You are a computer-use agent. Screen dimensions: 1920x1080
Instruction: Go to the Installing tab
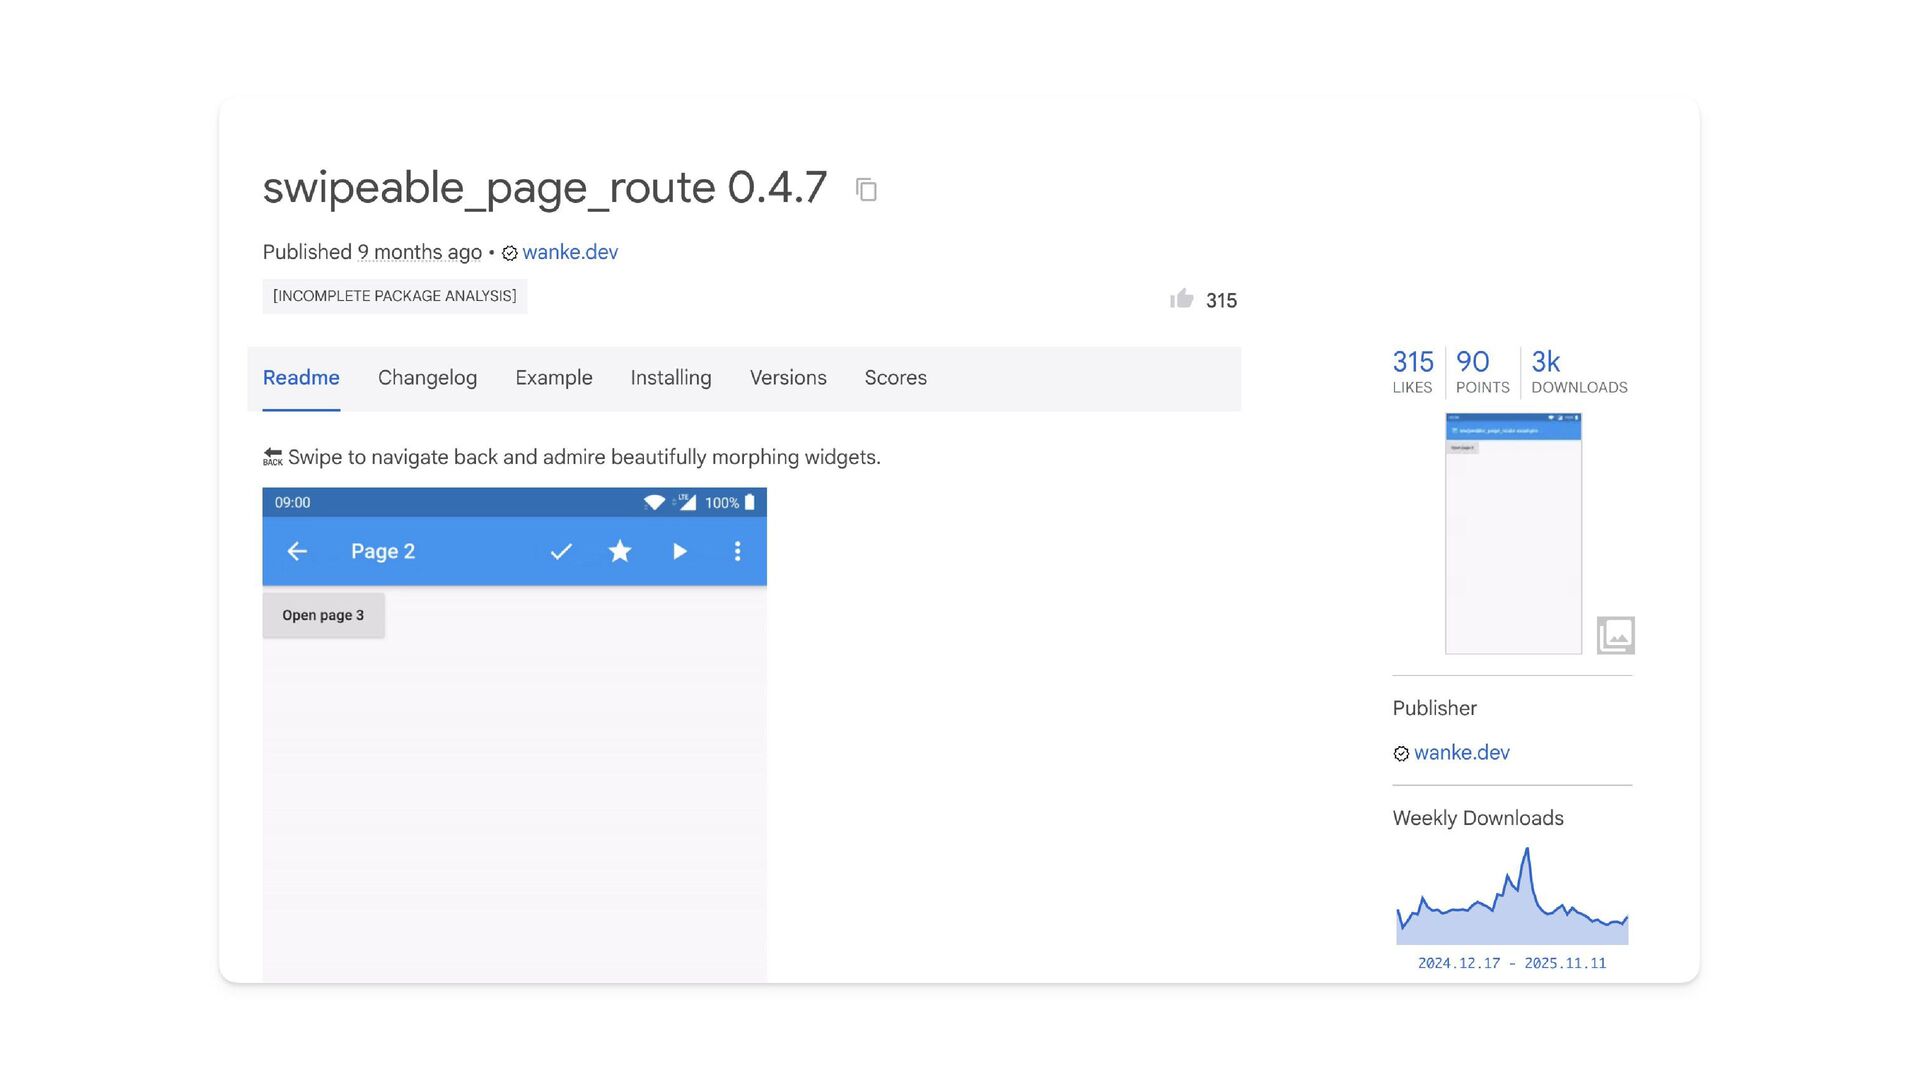pyautogui.click(x=671, y=378)
